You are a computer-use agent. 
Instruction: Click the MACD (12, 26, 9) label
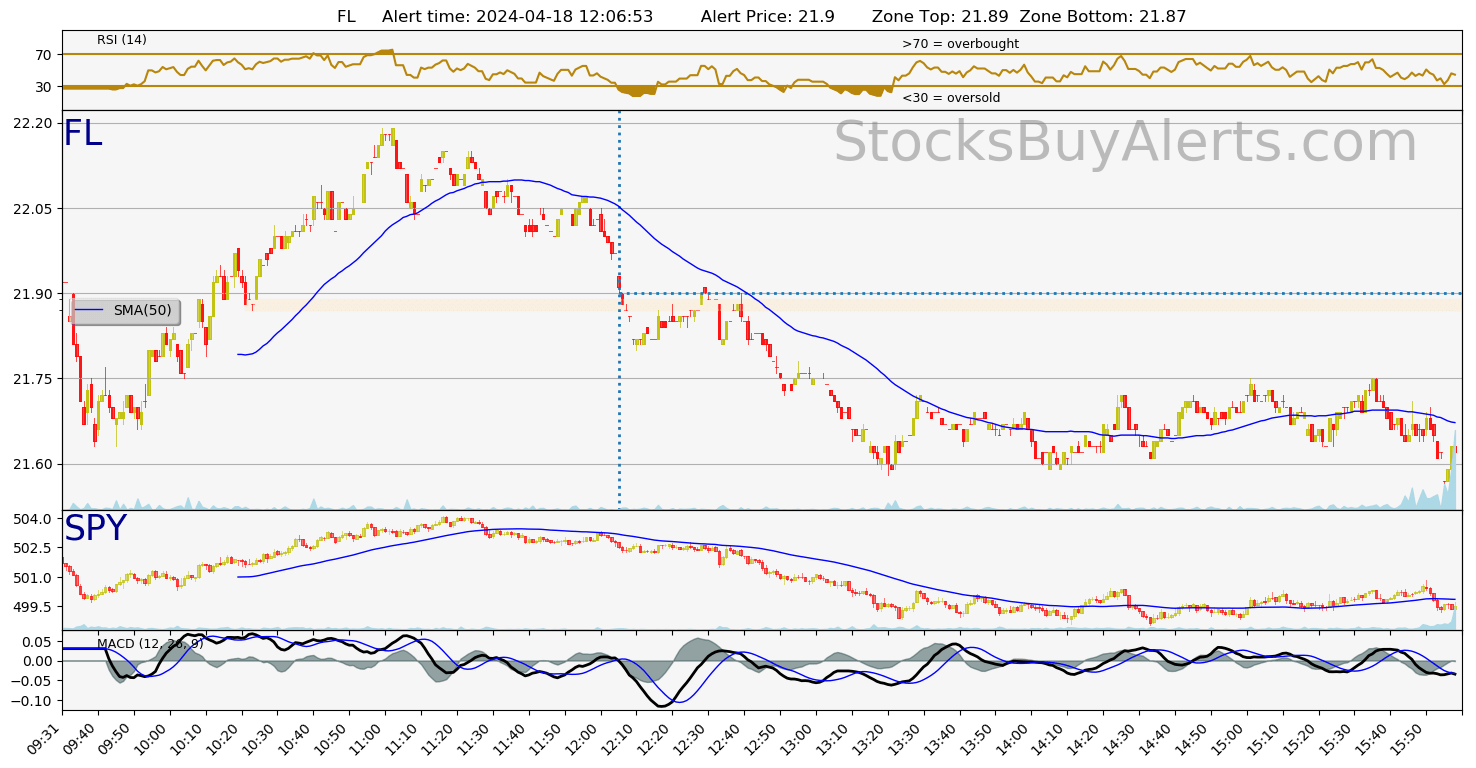pyautogui.click(x=150, y=643)
